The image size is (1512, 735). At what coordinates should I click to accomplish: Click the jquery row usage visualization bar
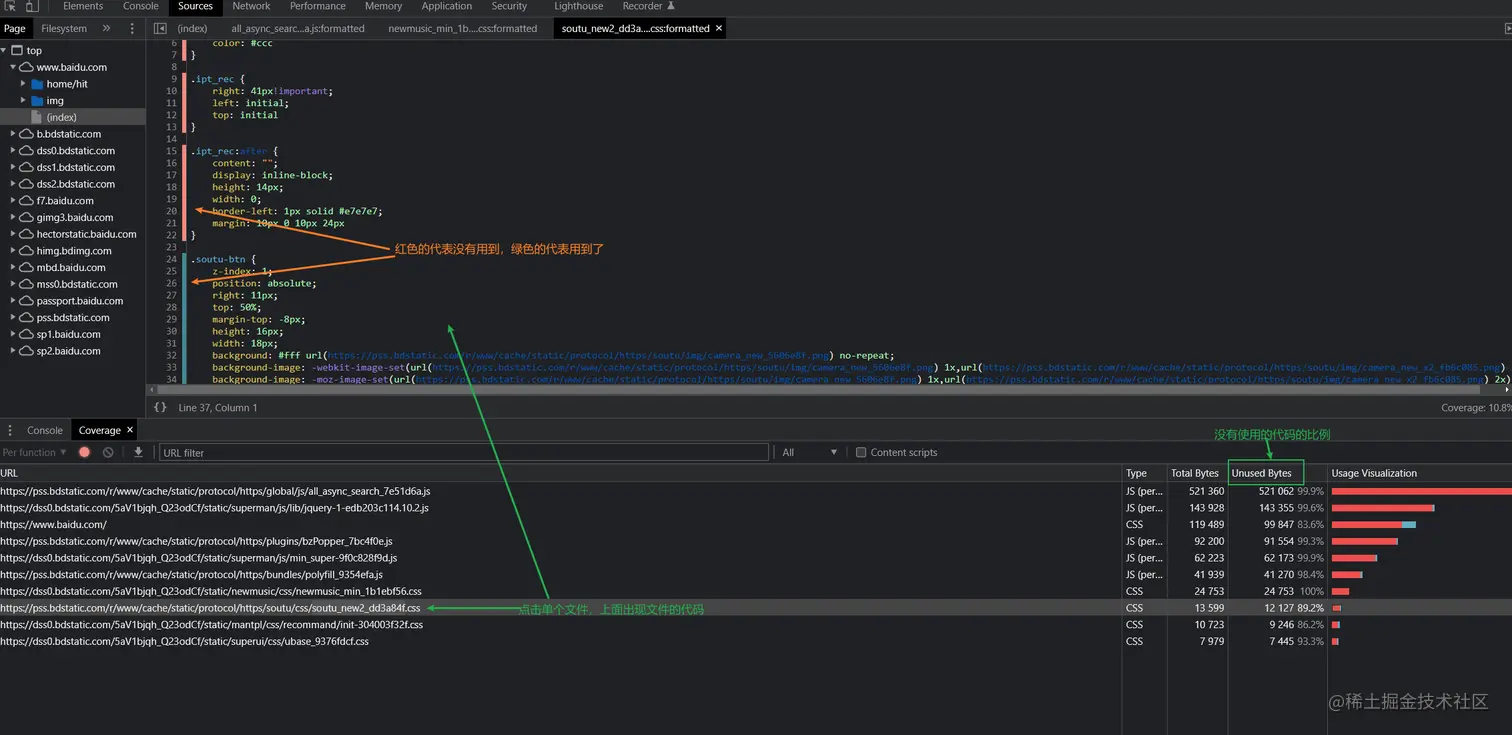(1383, 508)
